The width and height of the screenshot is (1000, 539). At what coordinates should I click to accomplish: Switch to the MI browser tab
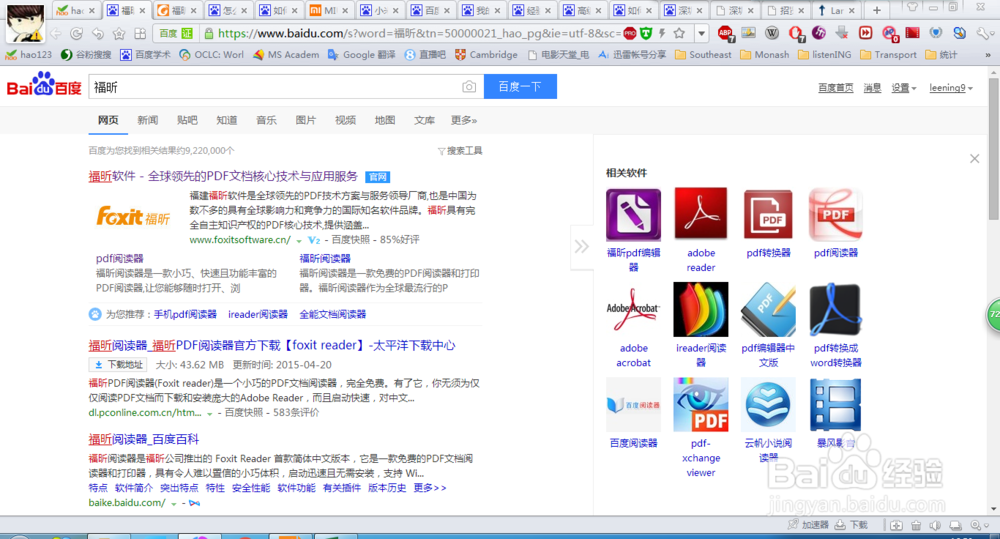tap(330, 10)
